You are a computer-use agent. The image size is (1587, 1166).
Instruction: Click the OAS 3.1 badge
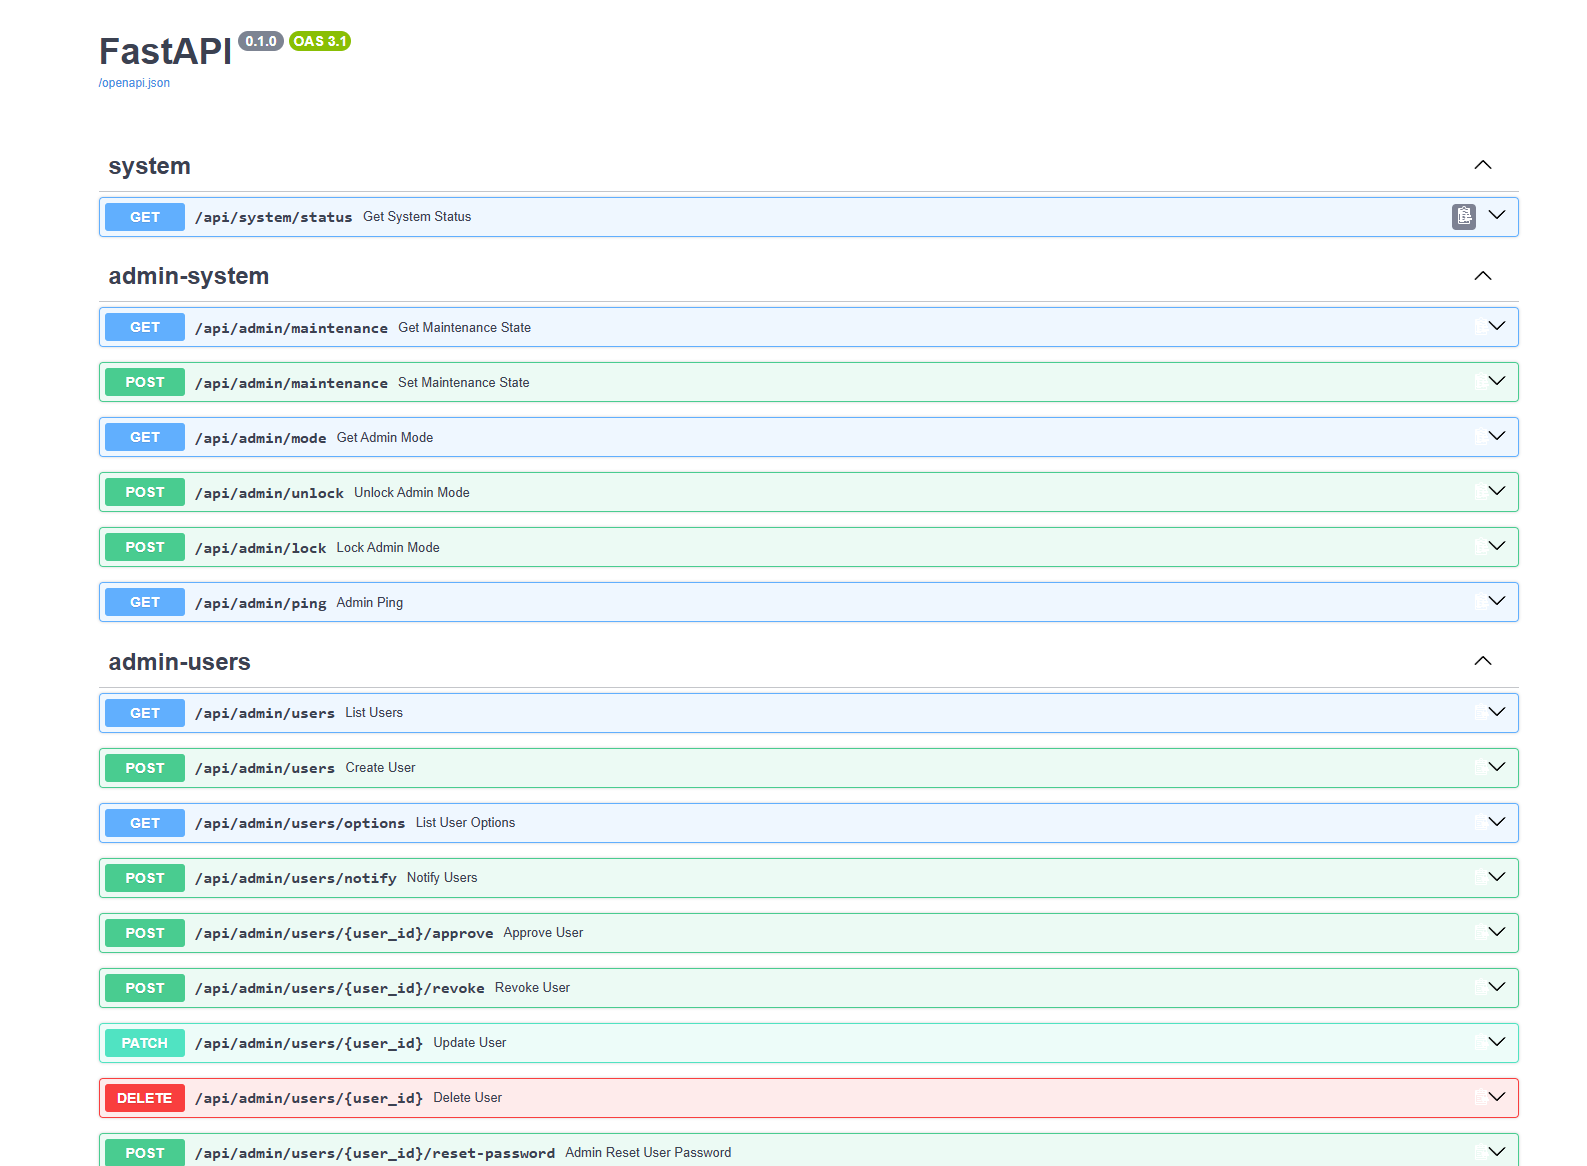pos(320,41)
